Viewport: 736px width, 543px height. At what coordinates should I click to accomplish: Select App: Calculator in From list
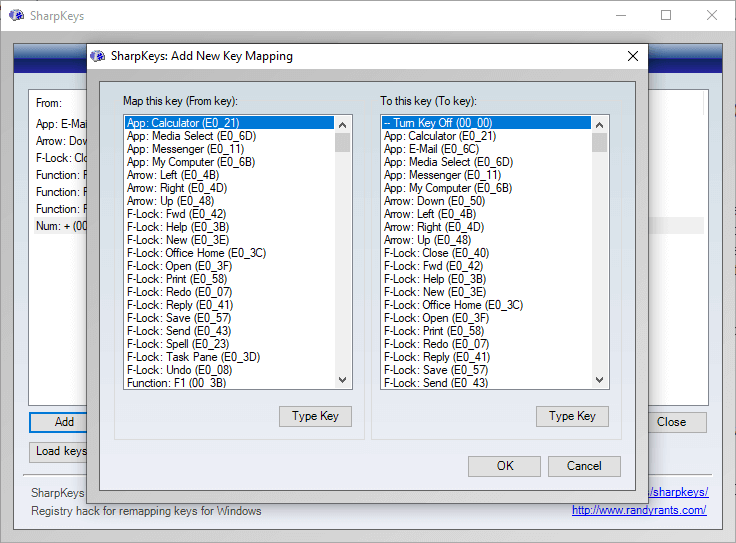pos(230,123)
